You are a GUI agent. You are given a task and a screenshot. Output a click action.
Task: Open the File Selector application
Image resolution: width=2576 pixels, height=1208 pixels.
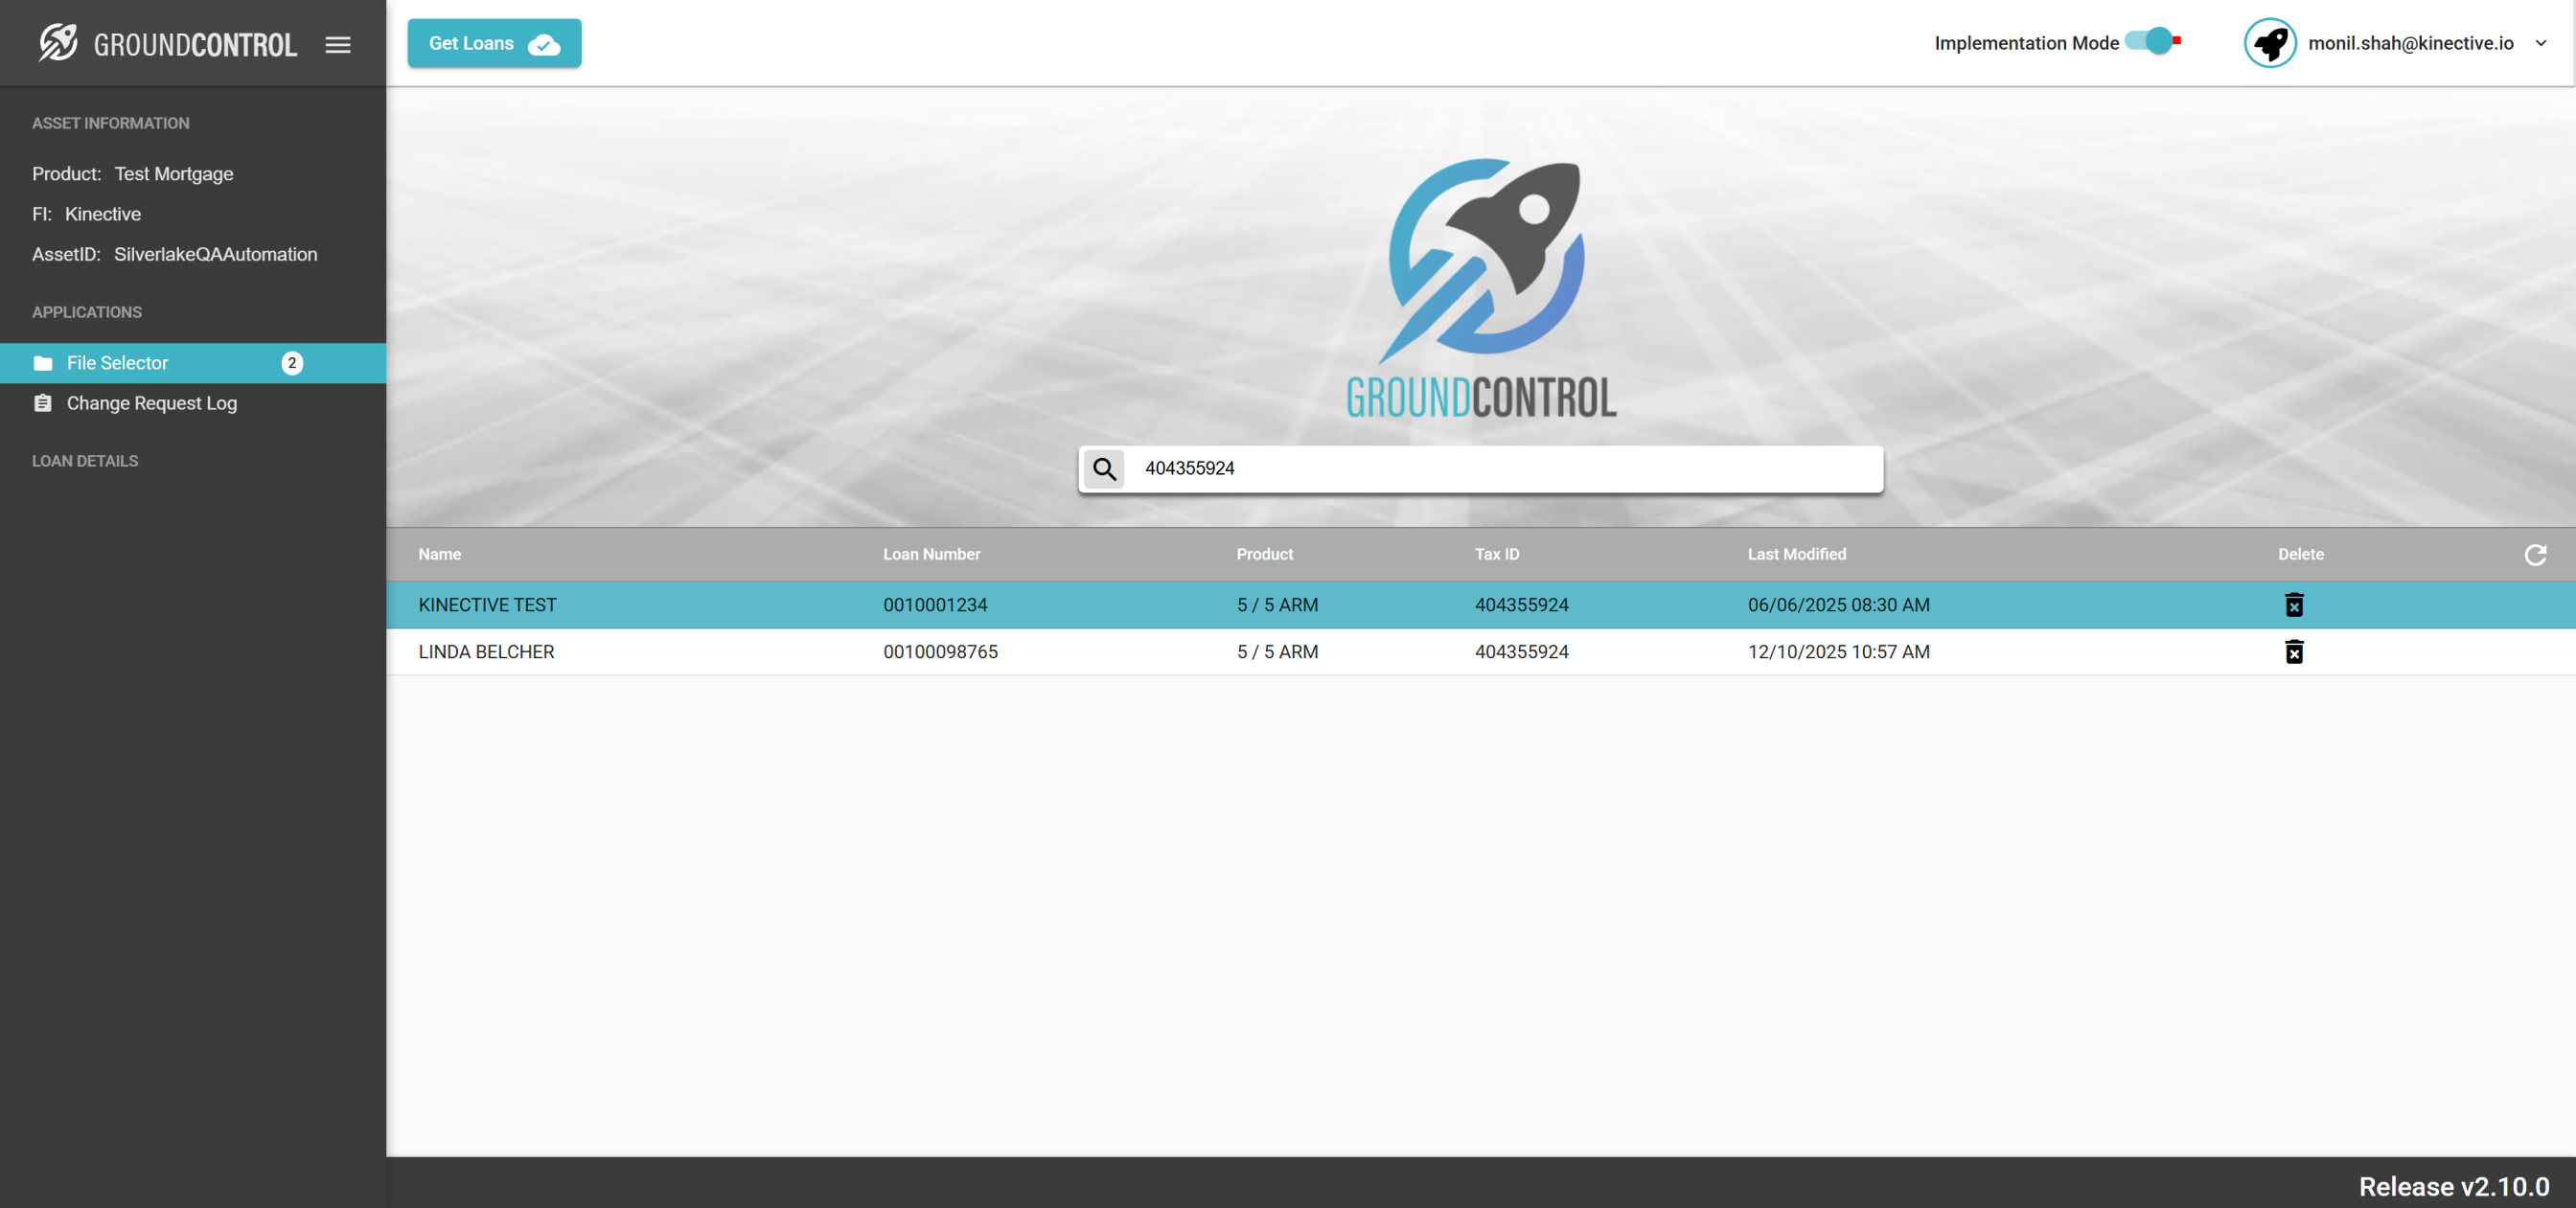point(117,363)
